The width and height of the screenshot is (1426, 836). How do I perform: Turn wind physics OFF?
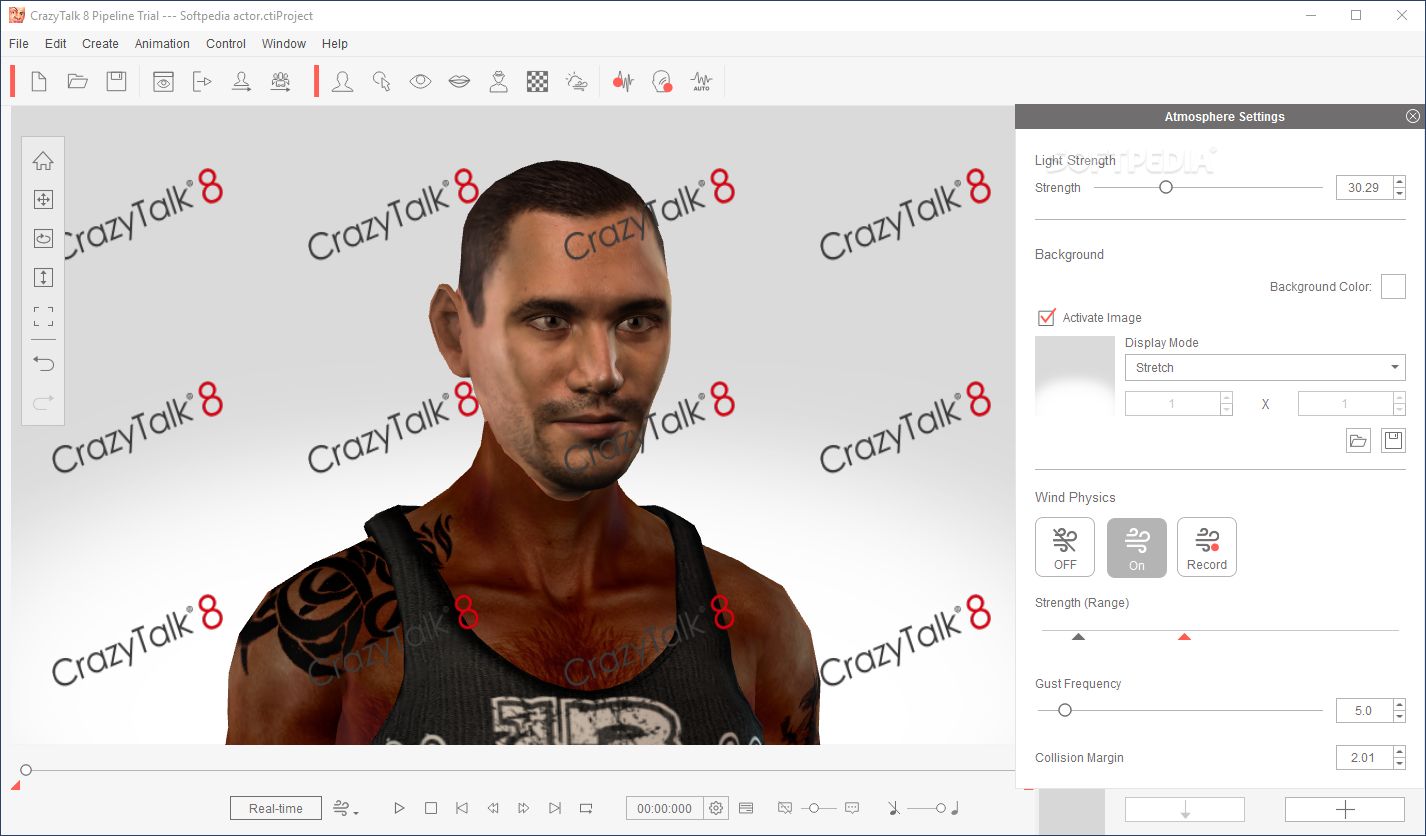point(1065,547)
